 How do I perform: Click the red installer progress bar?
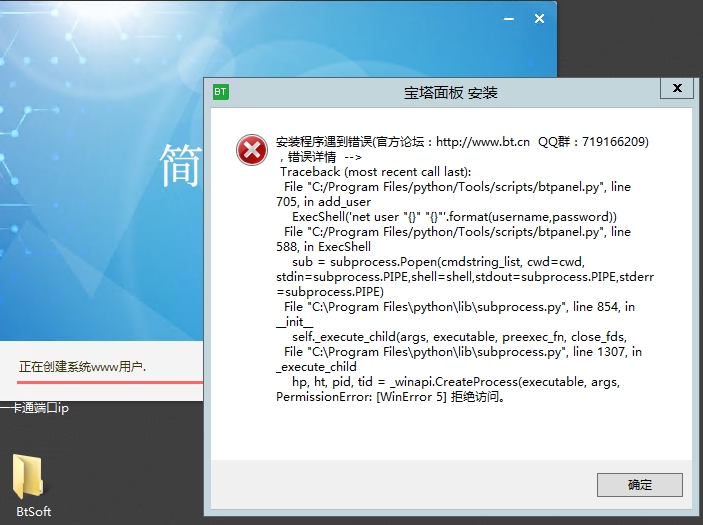(x=110, y=382)
